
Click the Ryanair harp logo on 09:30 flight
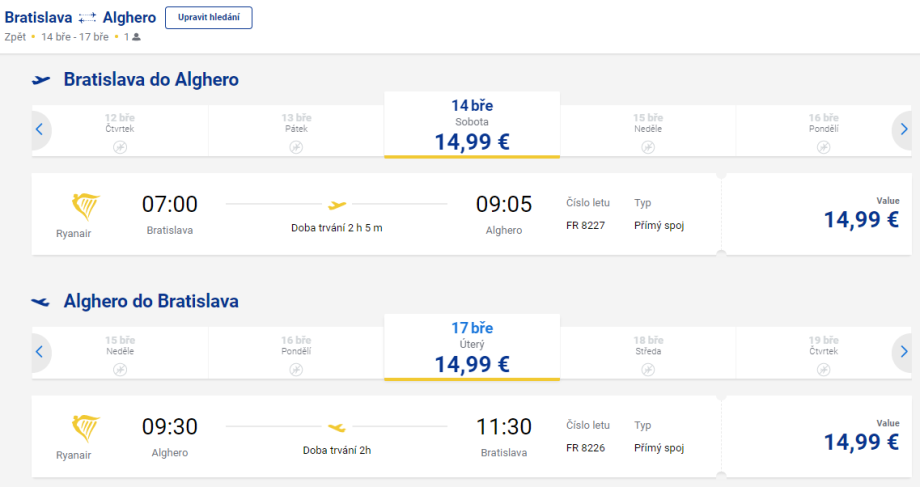tap(86, 430)
